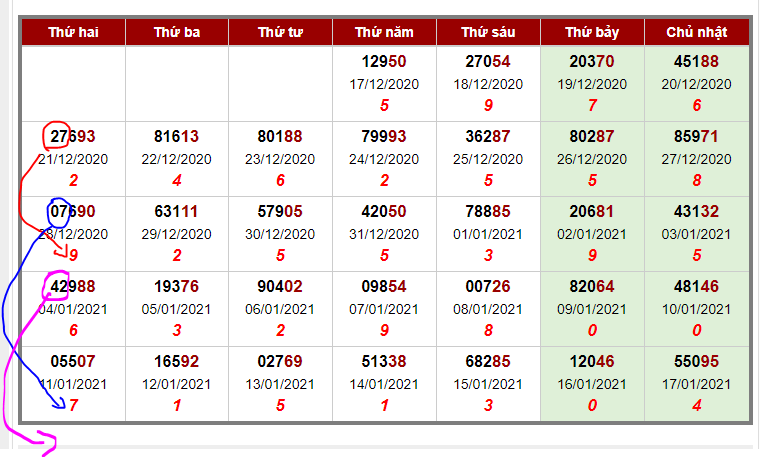This screenshot has width=768, height=457.
Task: Click the red digit 7 under 11/01/2021
Action: tap(73, 406)
